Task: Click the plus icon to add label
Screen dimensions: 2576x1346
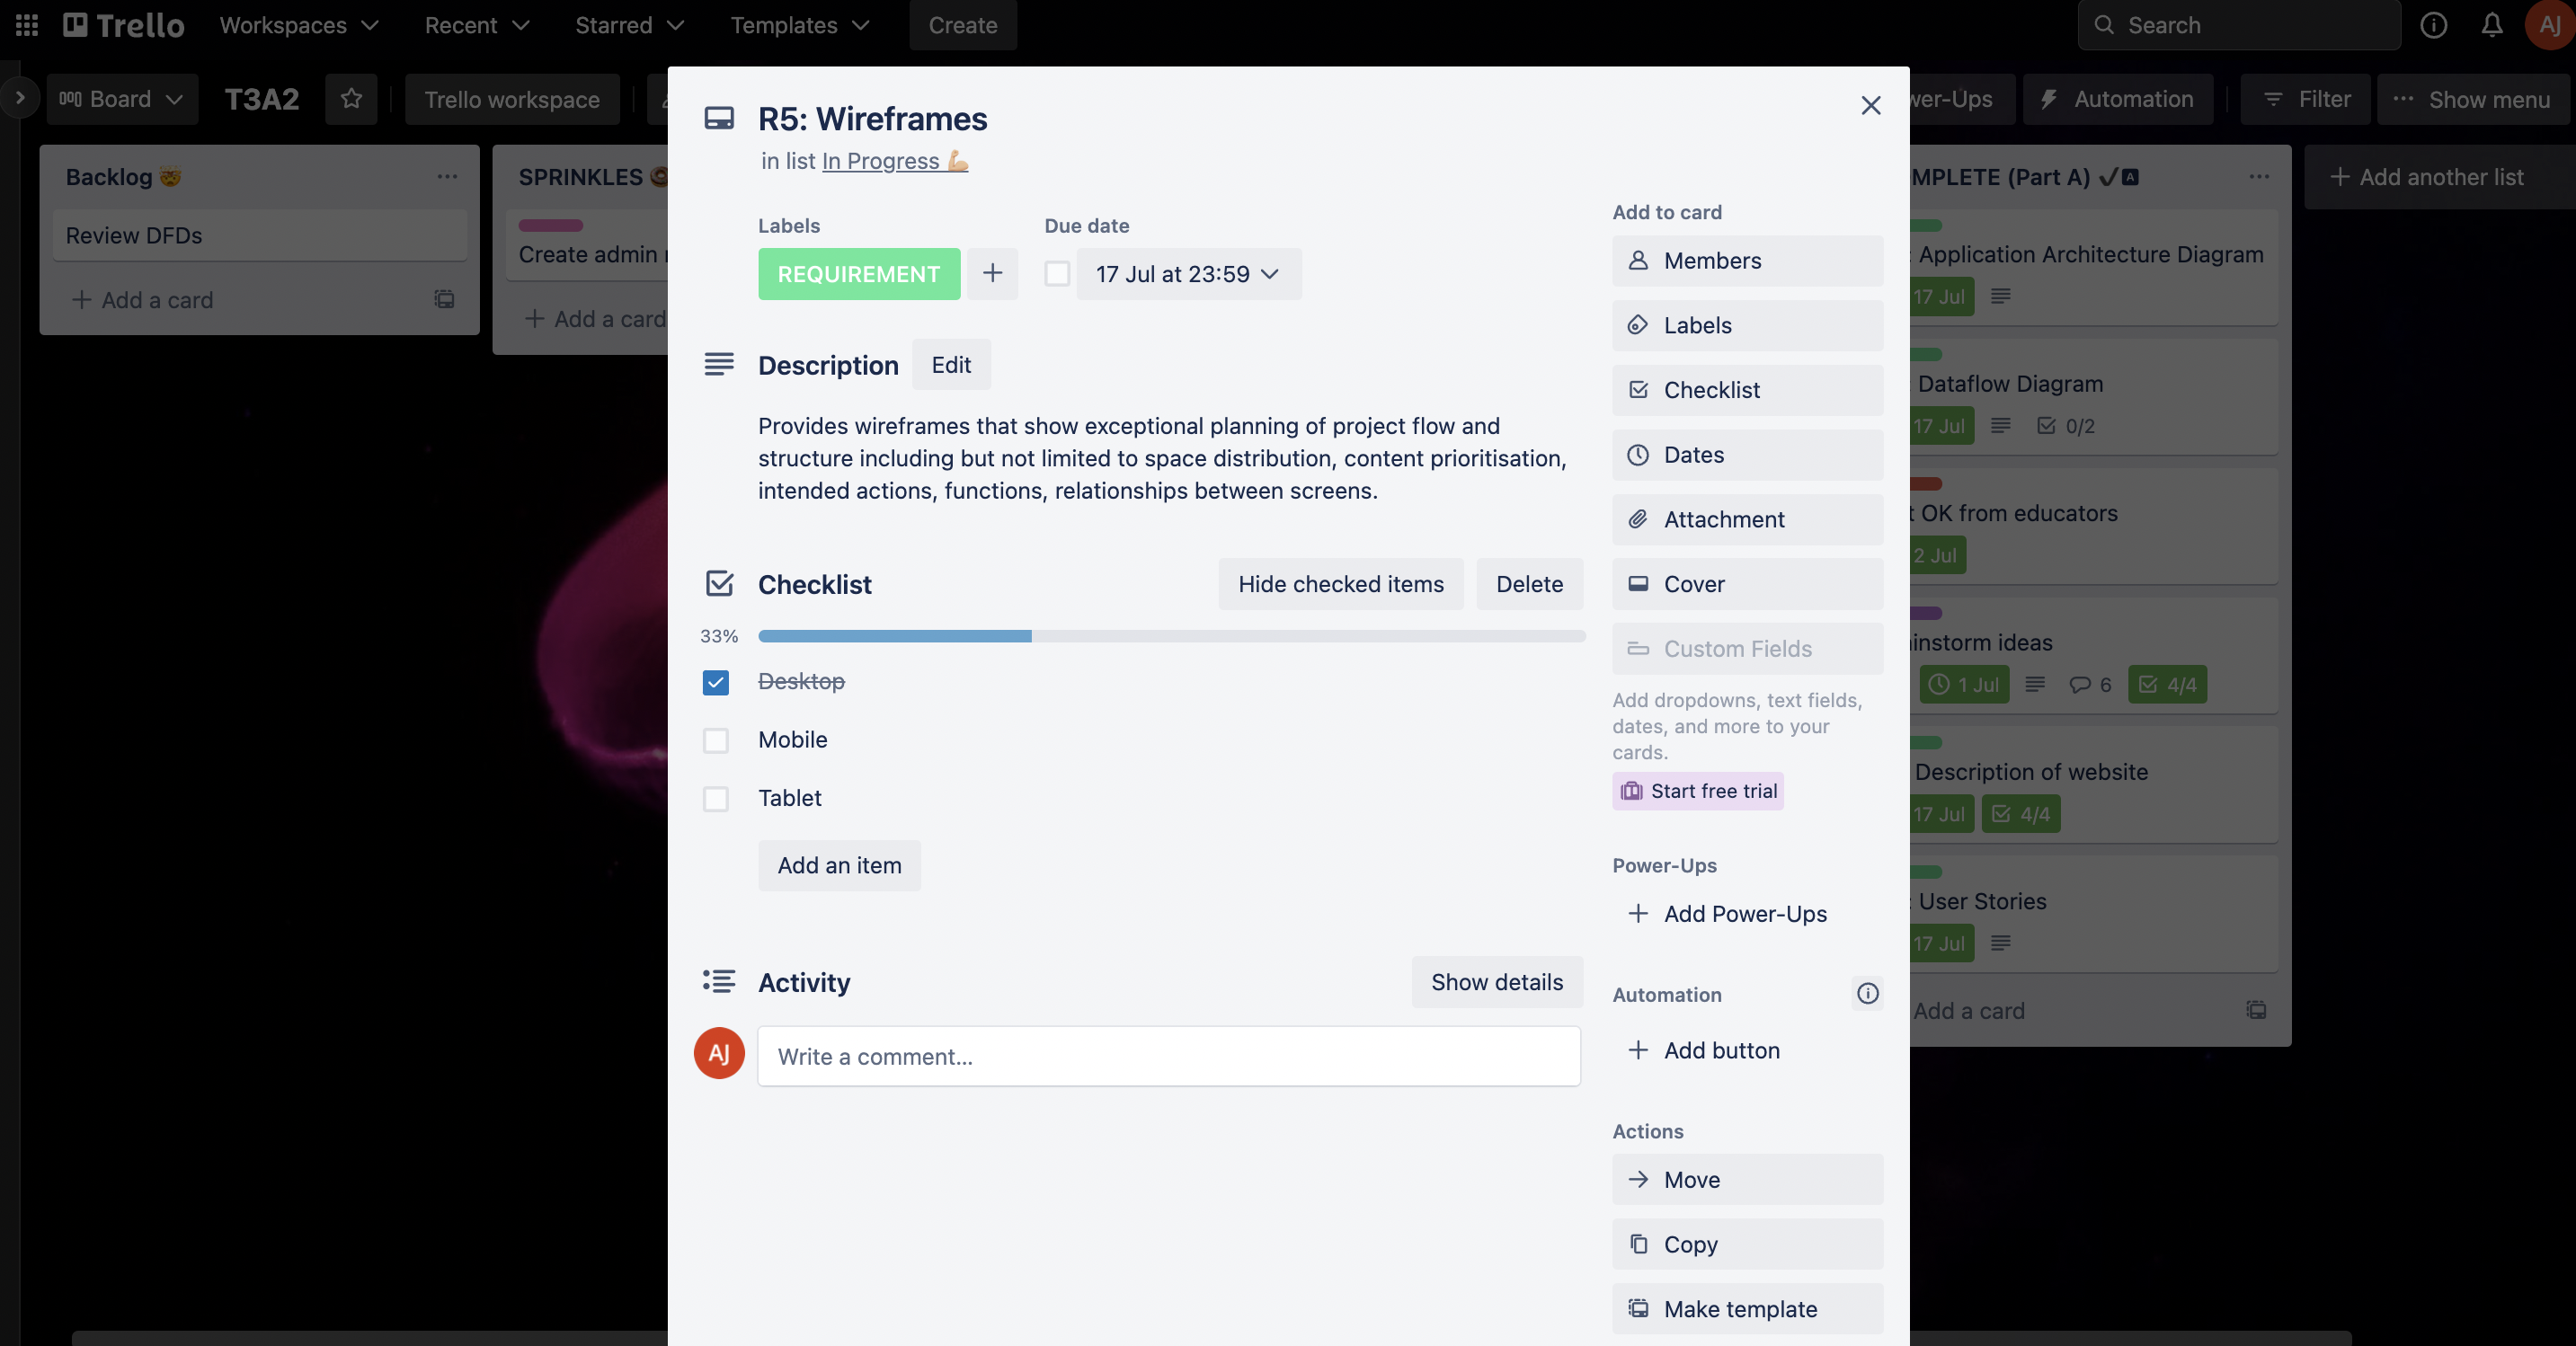Action: [992, 273]
